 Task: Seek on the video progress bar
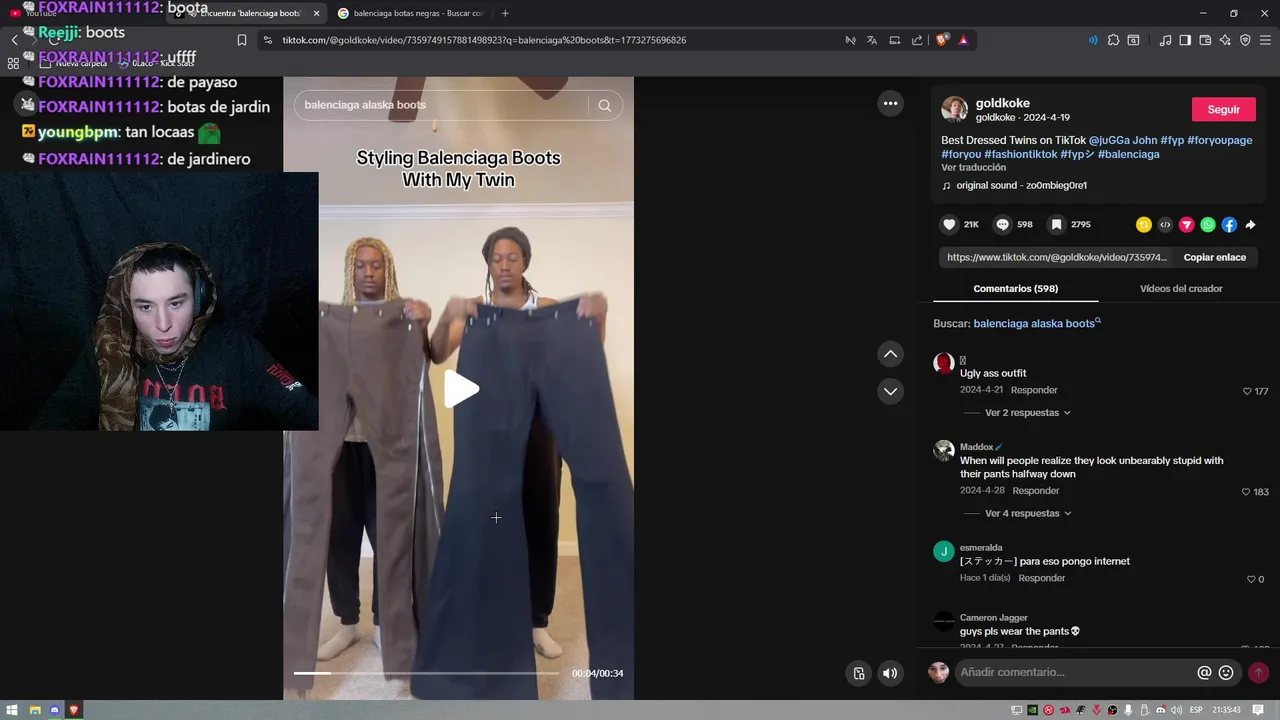pos(426,673)
